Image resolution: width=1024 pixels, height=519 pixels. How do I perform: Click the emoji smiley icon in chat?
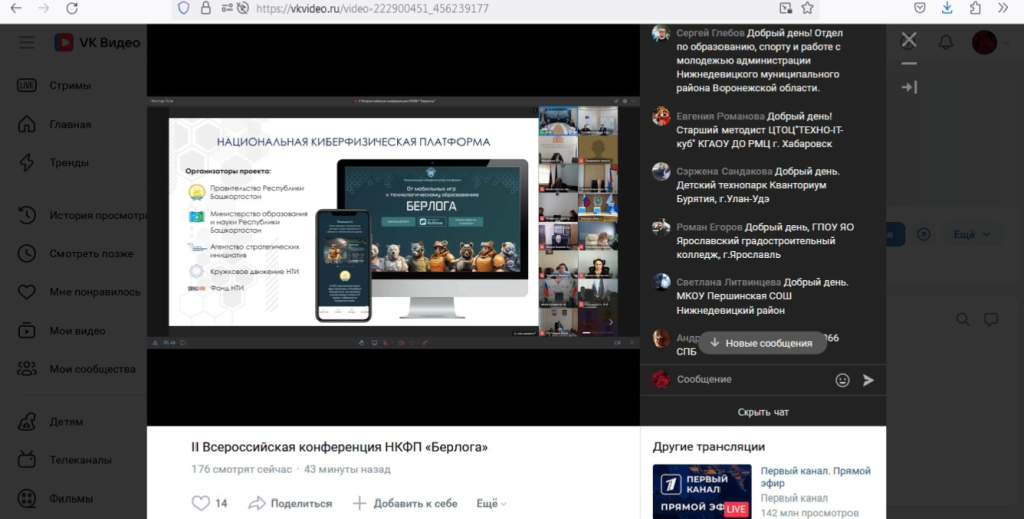pyautogui.click(x=842, y=380)
